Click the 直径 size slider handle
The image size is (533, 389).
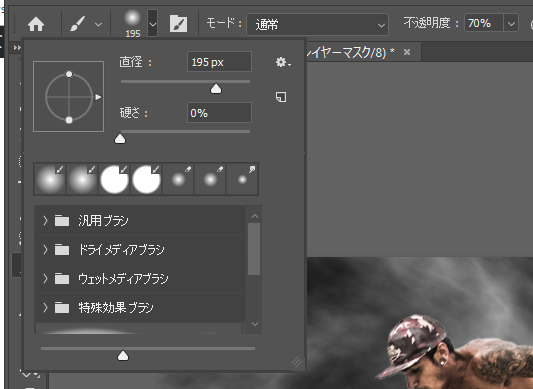pos(216,89)
